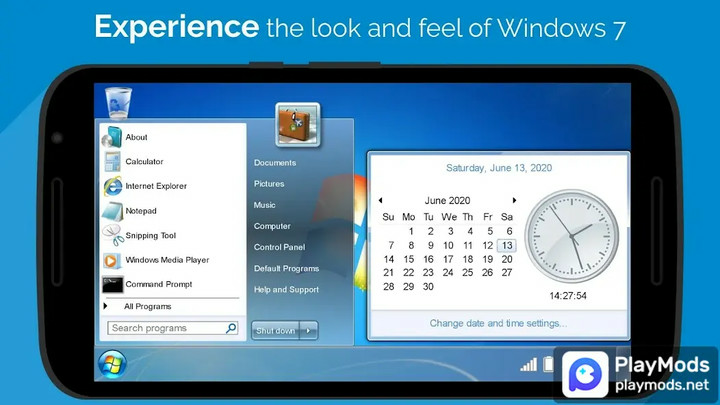This screenshot has height=405, width=720.
Task: Click the signal strength tray icon
Action: pos(529,365)
